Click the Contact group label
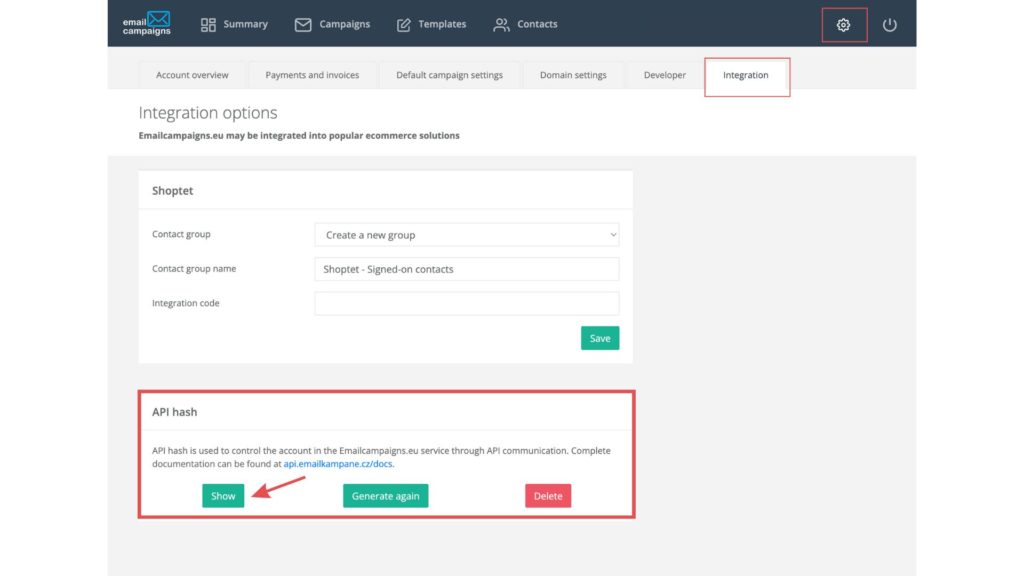Viewport: 1024px width, 576px height. 181,234
